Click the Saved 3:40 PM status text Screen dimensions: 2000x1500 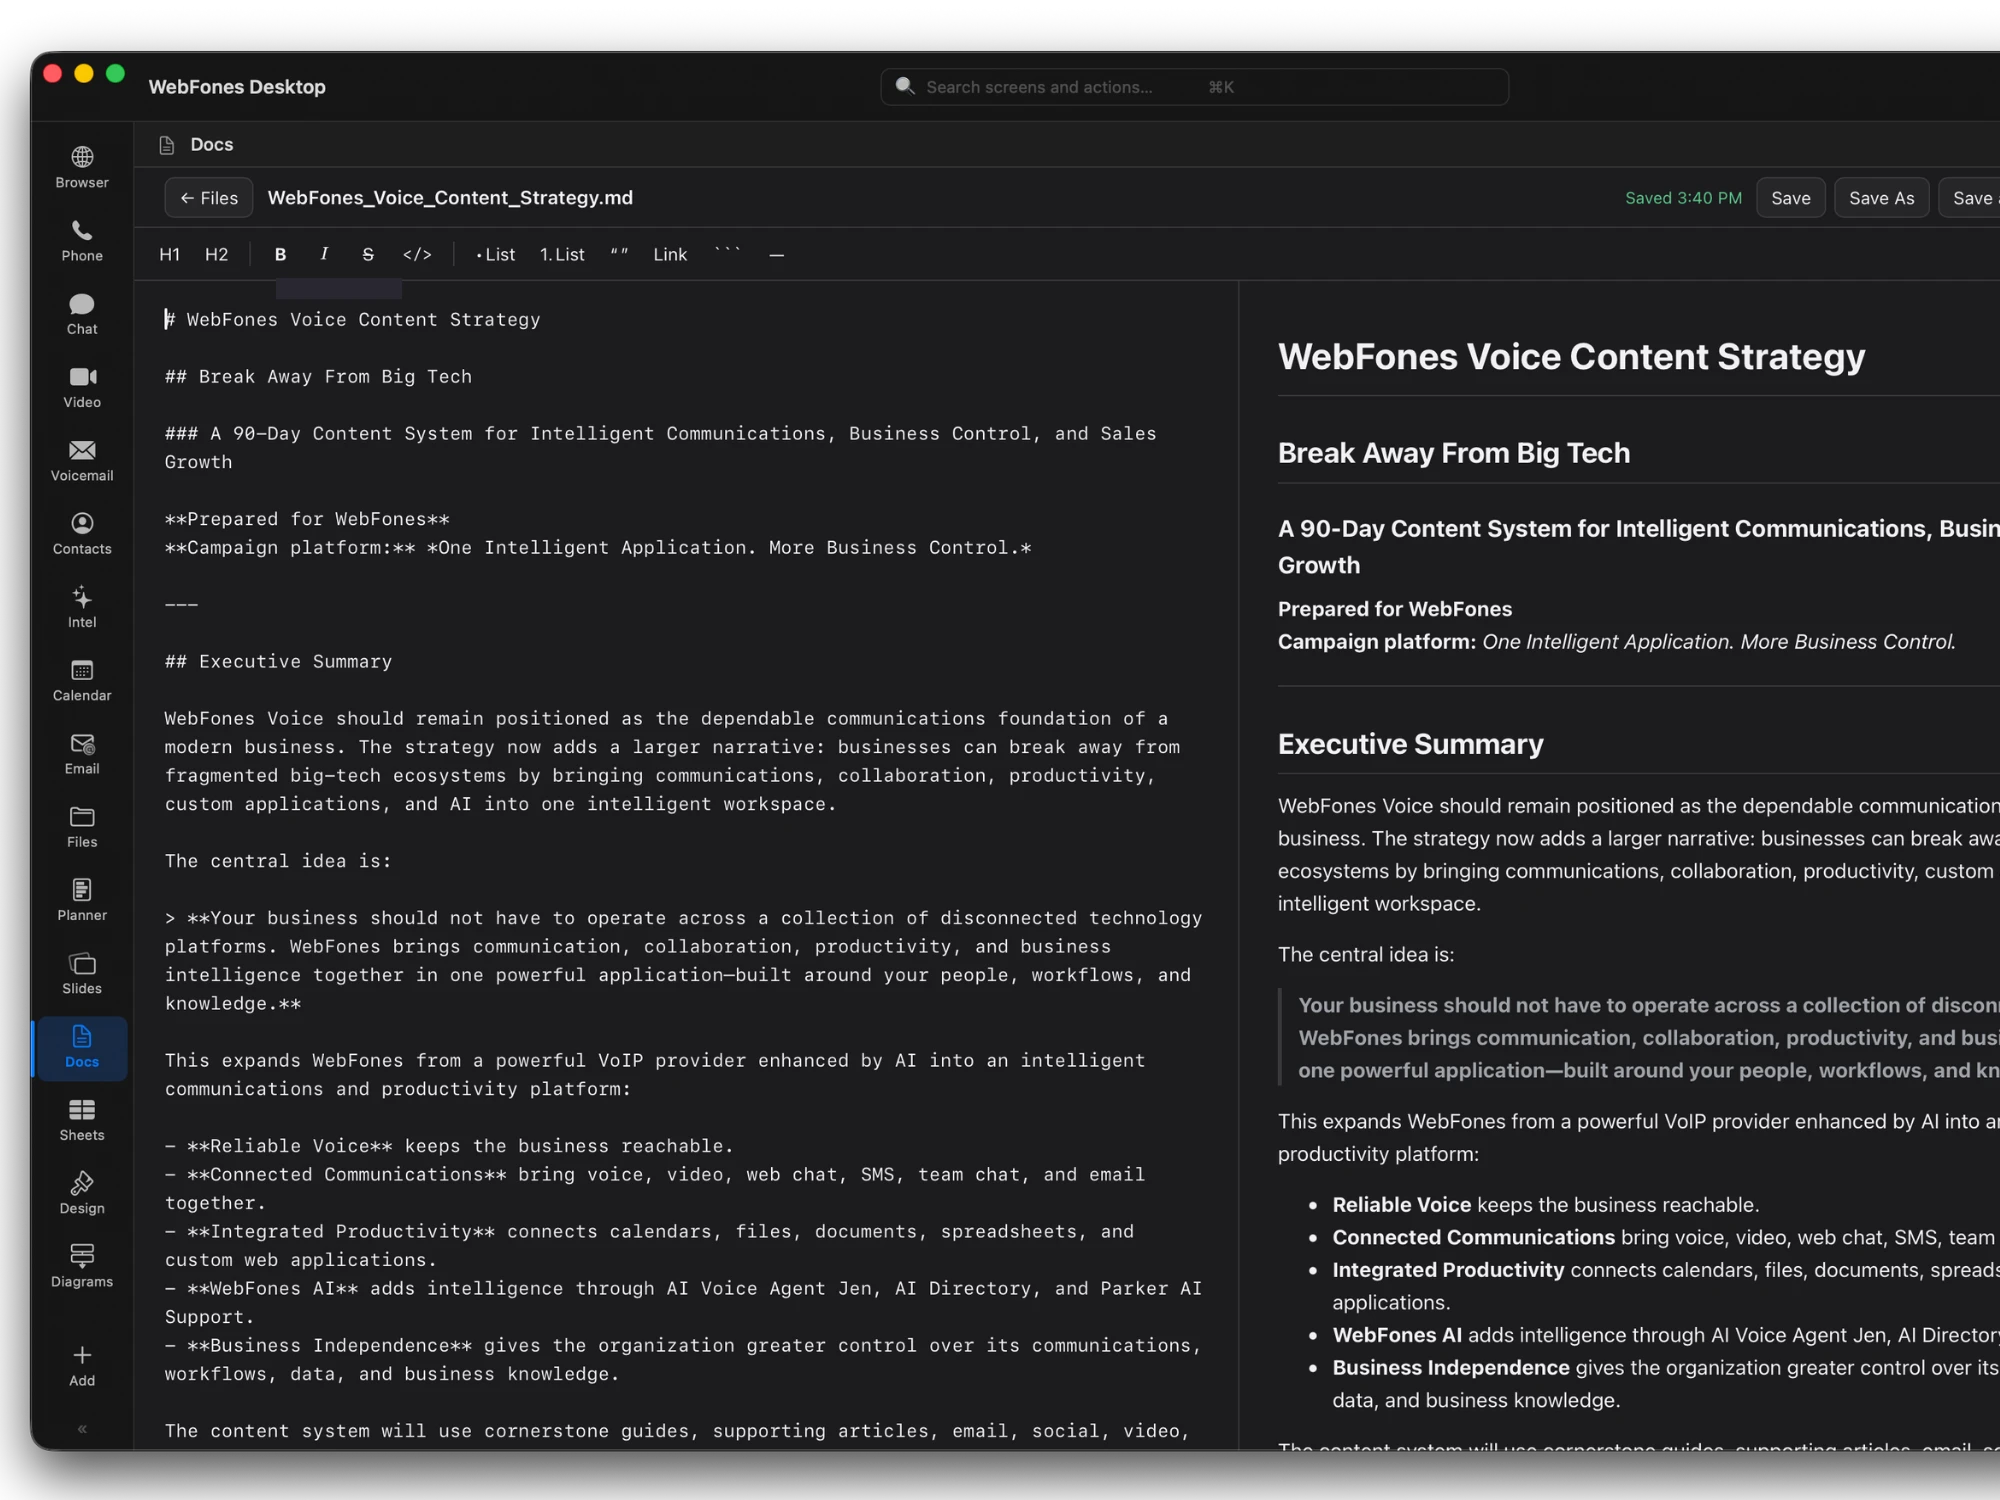[x=1683, y=198]
